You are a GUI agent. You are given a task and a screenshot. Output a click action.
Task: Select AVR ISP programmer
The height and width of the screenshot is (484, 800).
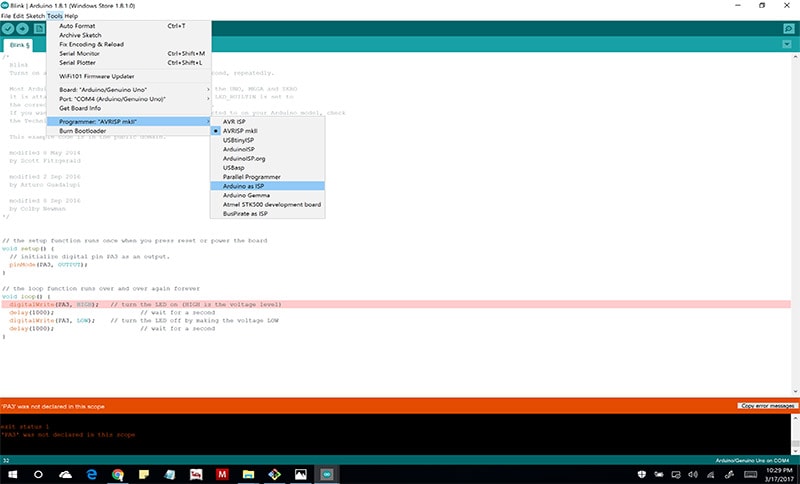click(267, 121)
